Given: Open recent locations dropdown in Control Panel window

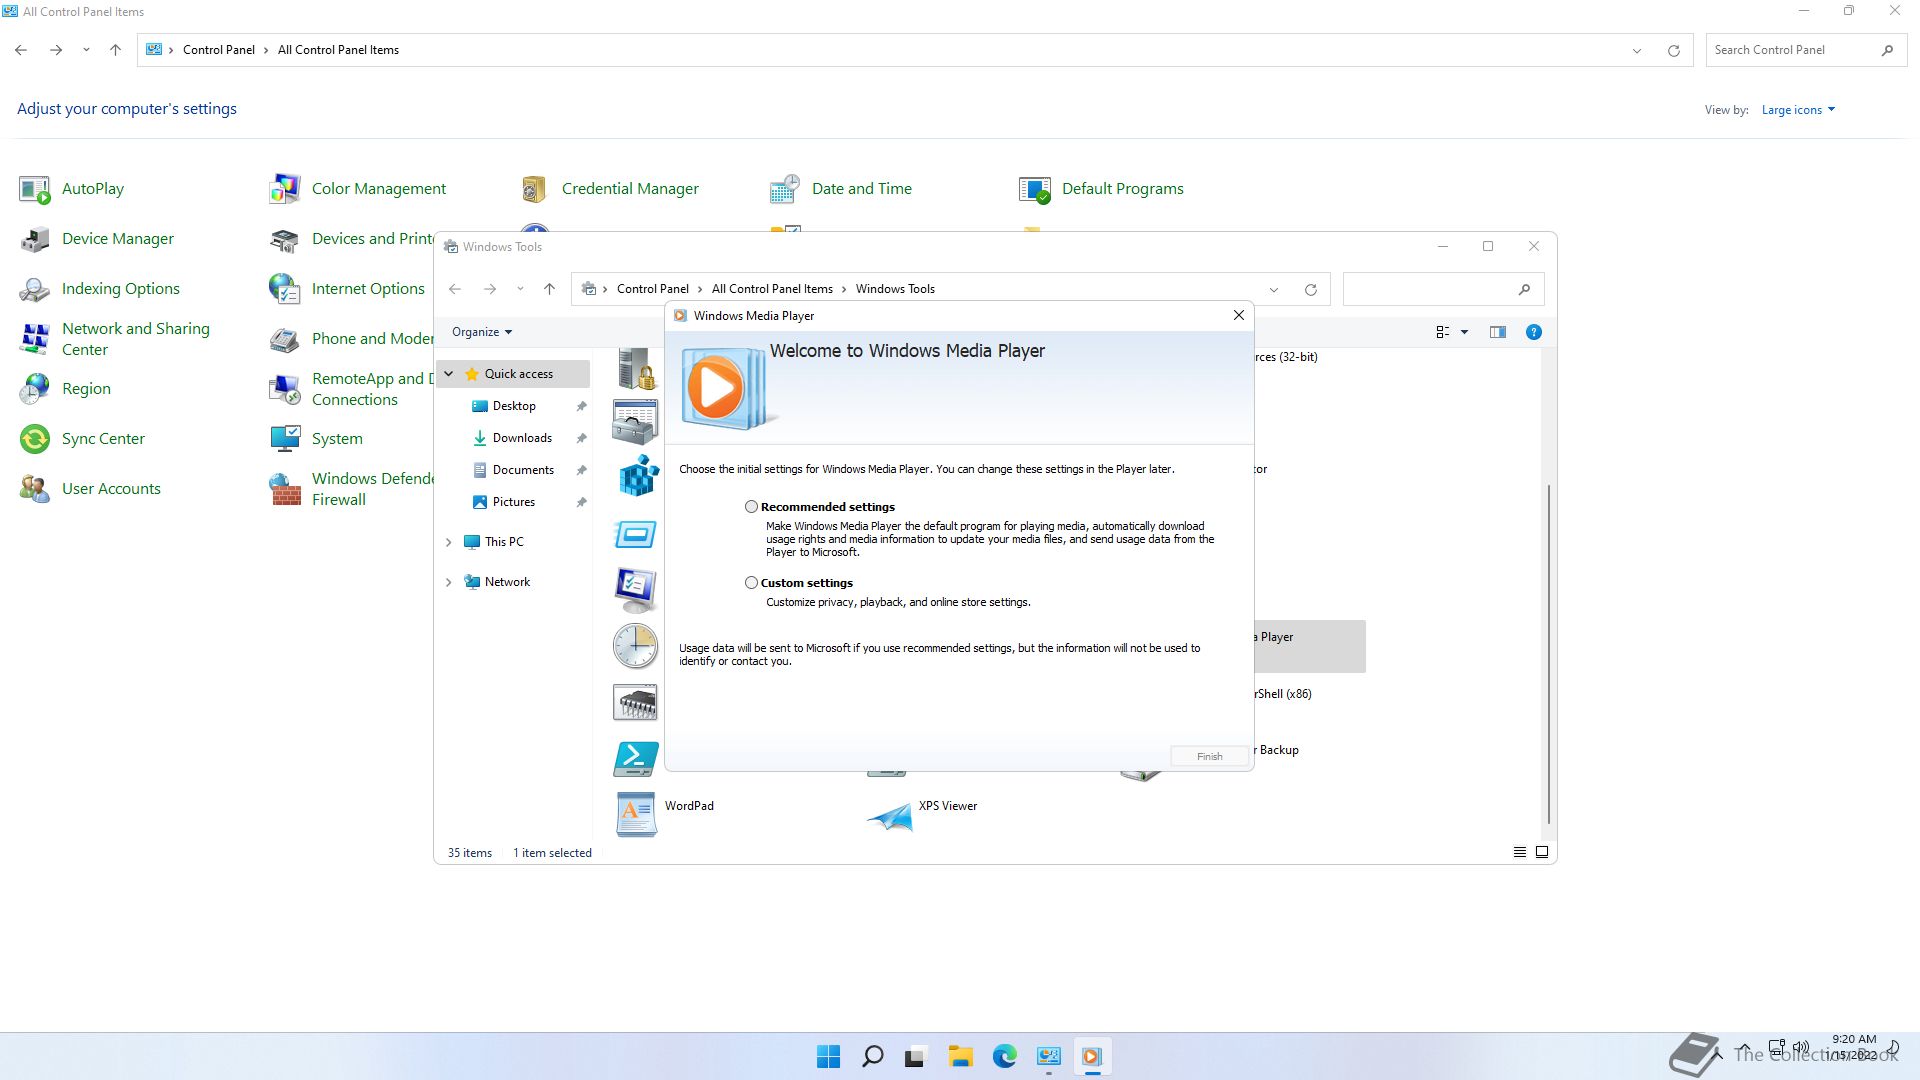Looking at the screenshot, I should [86, 50].
